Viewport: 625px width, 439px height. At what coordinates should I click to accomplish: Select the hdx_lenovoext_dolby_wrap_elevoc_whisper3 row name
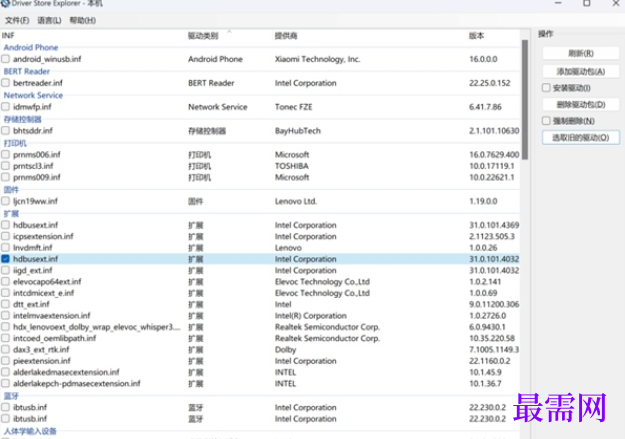point(96,327)
